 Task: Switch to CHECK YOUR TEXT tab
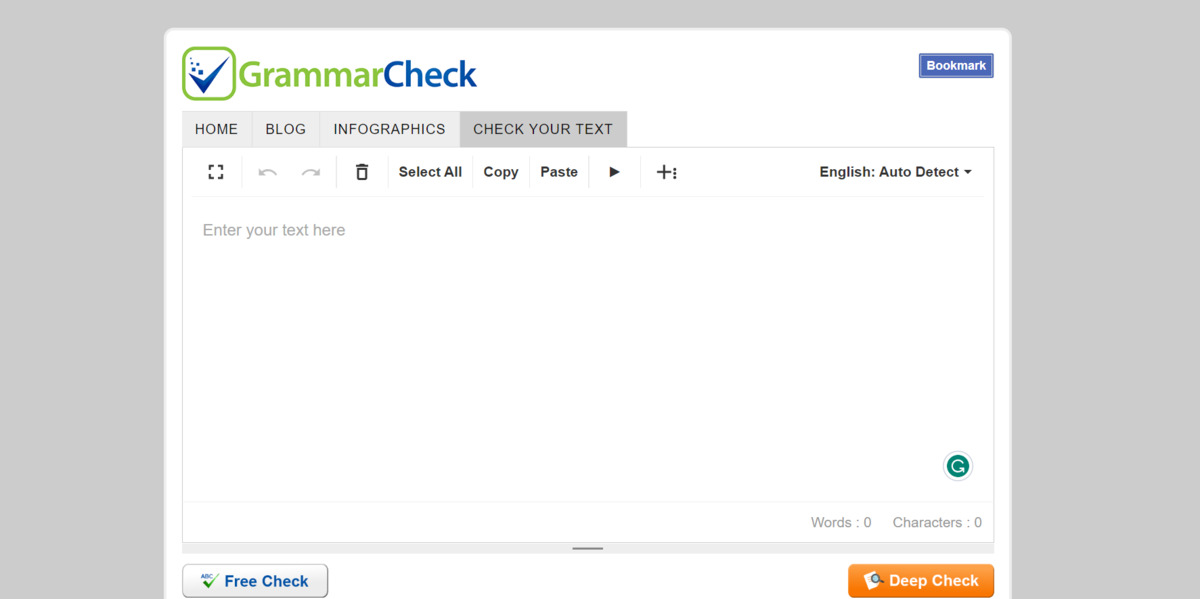(543, 129)
